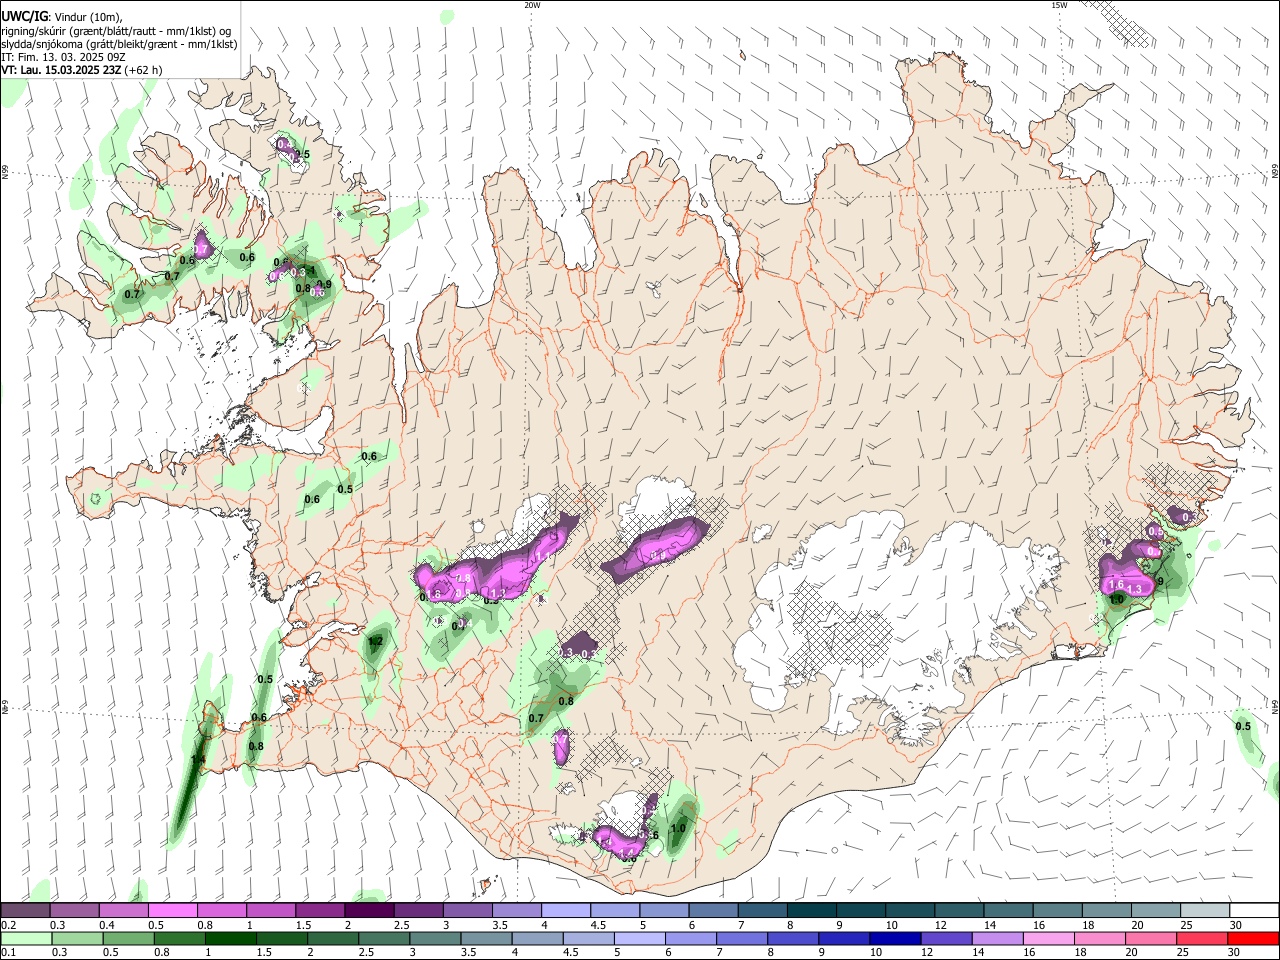
Task: Select the upper legend swatch between 3 and 3.5
Action: pos(468,911)
